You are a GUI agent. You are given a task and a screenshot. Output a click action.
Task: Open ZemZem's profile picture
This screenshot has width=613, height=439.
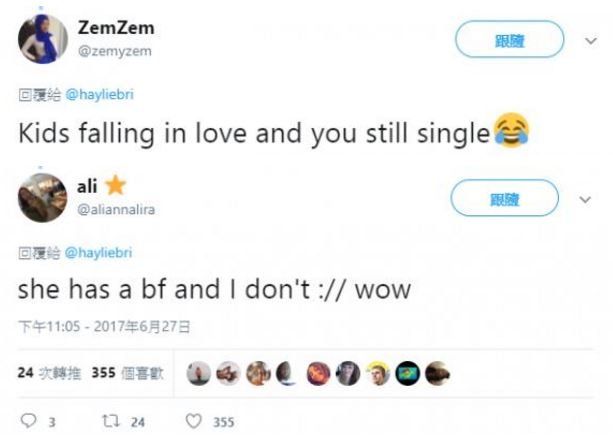41,39
